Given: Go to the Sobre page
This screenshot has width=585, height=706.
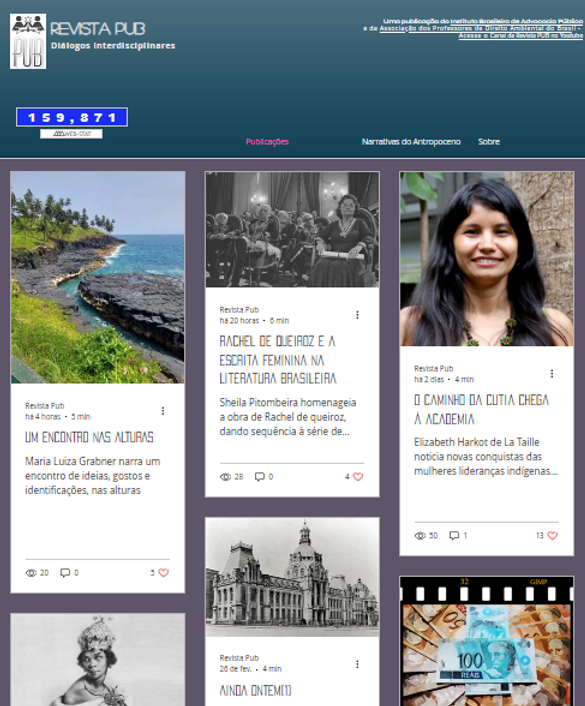Looking at the screenshot, I should pyautogui.click(x=489, y=141).
